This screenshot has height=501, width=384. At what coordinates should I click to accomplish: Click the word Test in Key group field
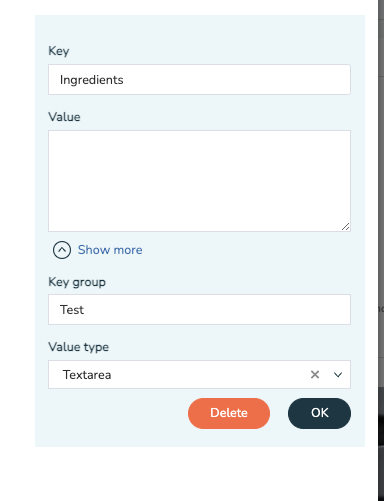pyautogui.click(x=72, y=310)
